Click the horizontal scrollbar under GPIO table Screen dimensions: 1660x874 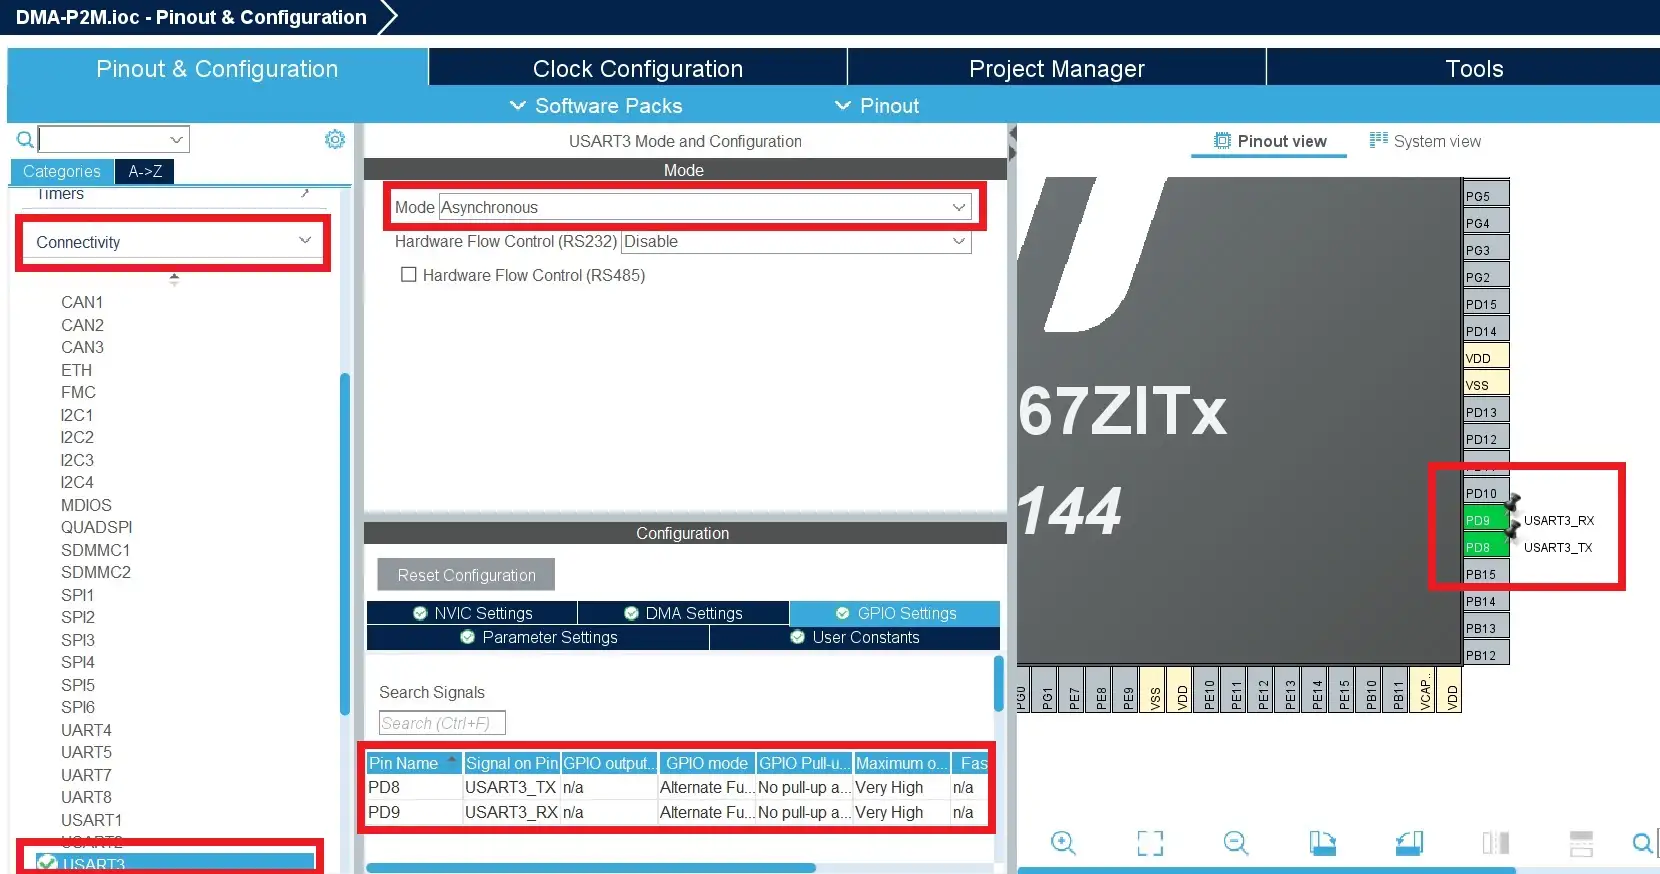[591, 868]
